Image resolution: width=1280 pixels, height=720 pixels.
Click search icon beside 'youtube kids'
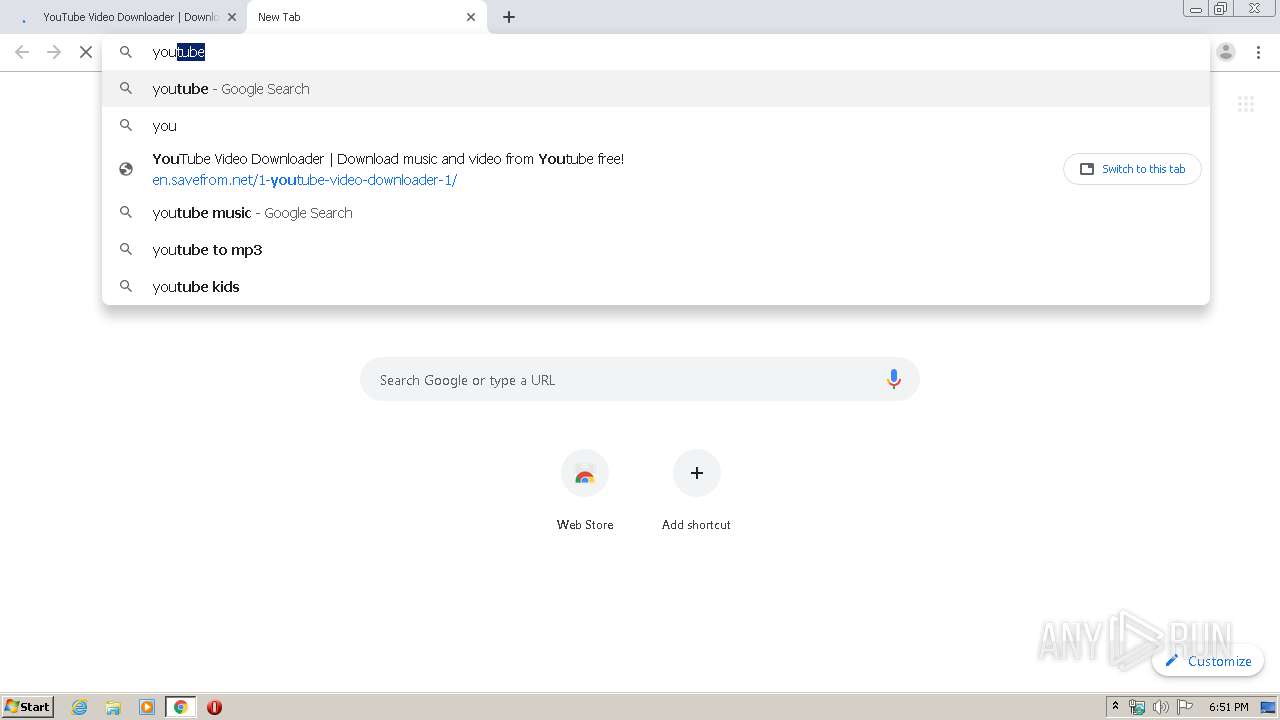[x=126, y=286]
